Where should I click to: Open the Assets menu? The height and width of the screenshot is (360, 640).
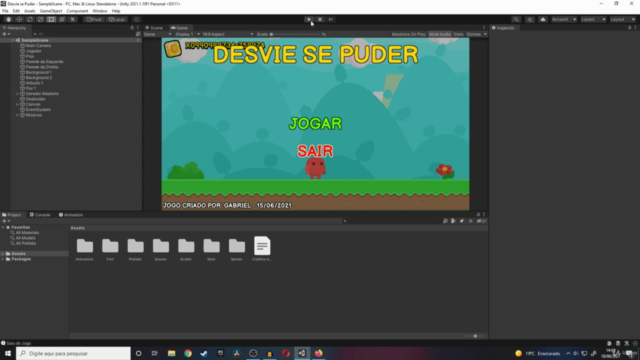(30, 11)
